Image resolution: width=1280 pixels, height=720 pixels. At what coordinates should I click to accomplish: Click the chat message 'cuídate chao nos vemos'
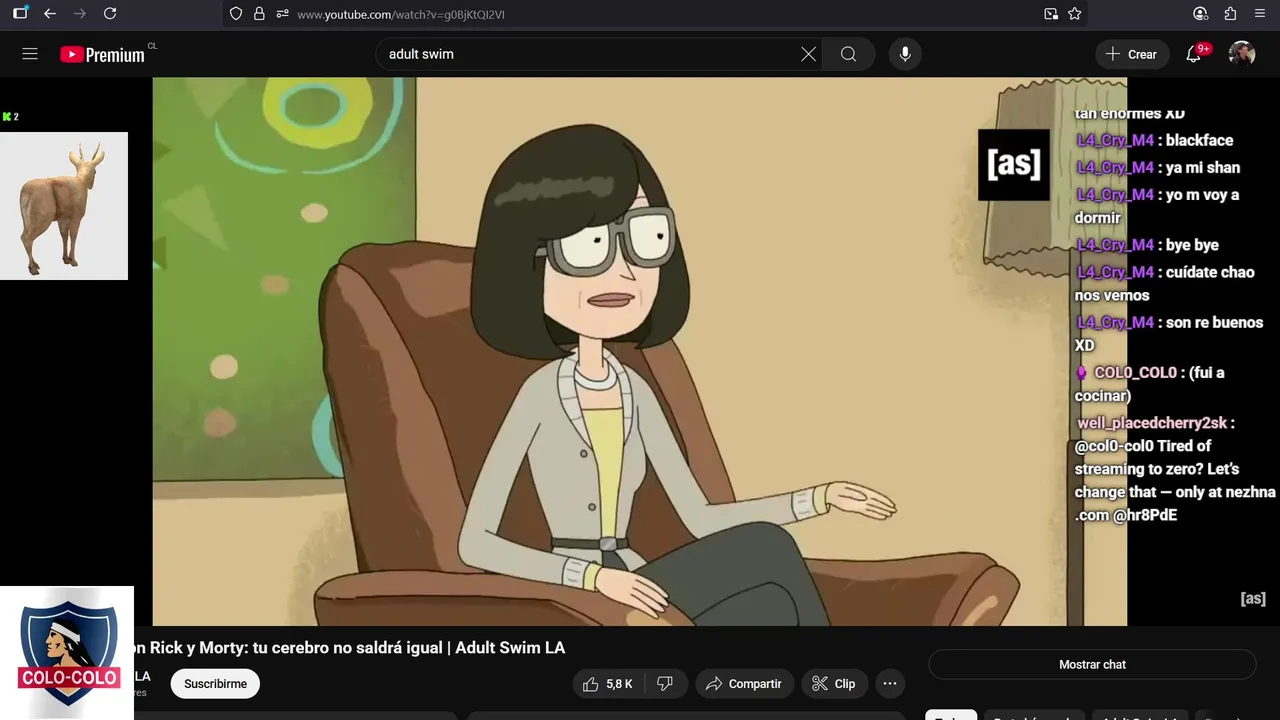coord(1165,284)
